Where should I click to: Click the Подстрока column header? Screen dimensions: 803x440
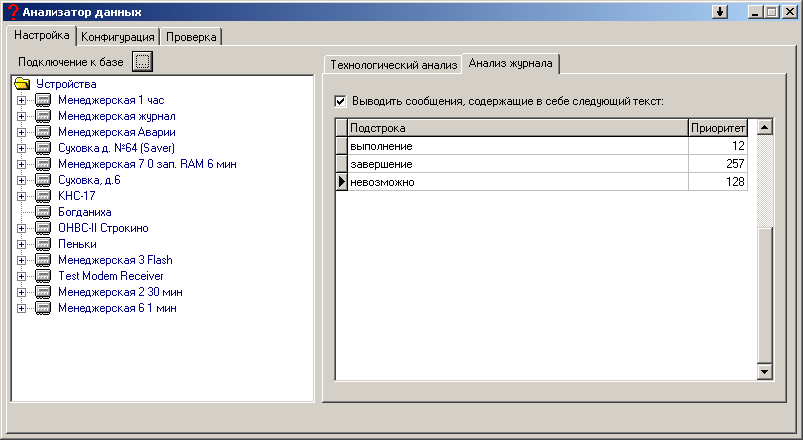tap(518, 128)
